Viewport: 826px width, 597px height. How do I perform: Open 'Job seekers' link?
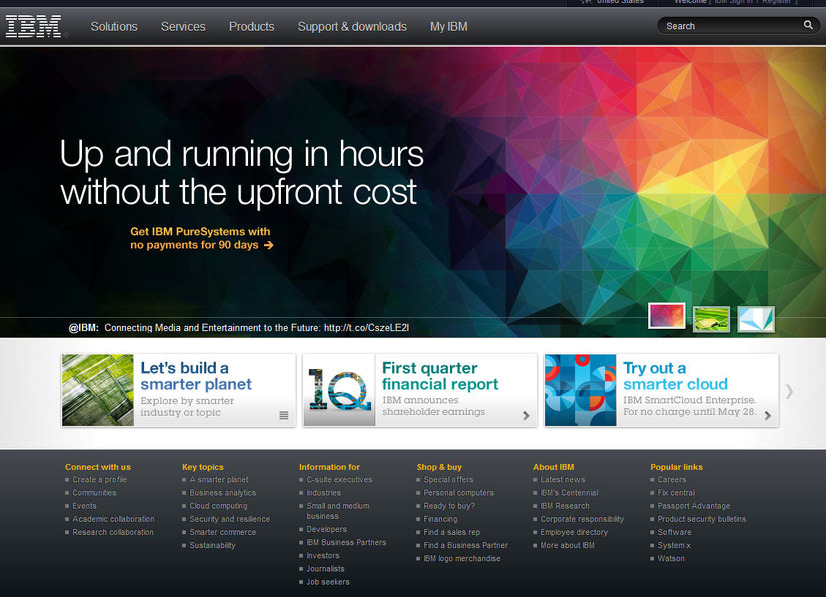(328, 582)
